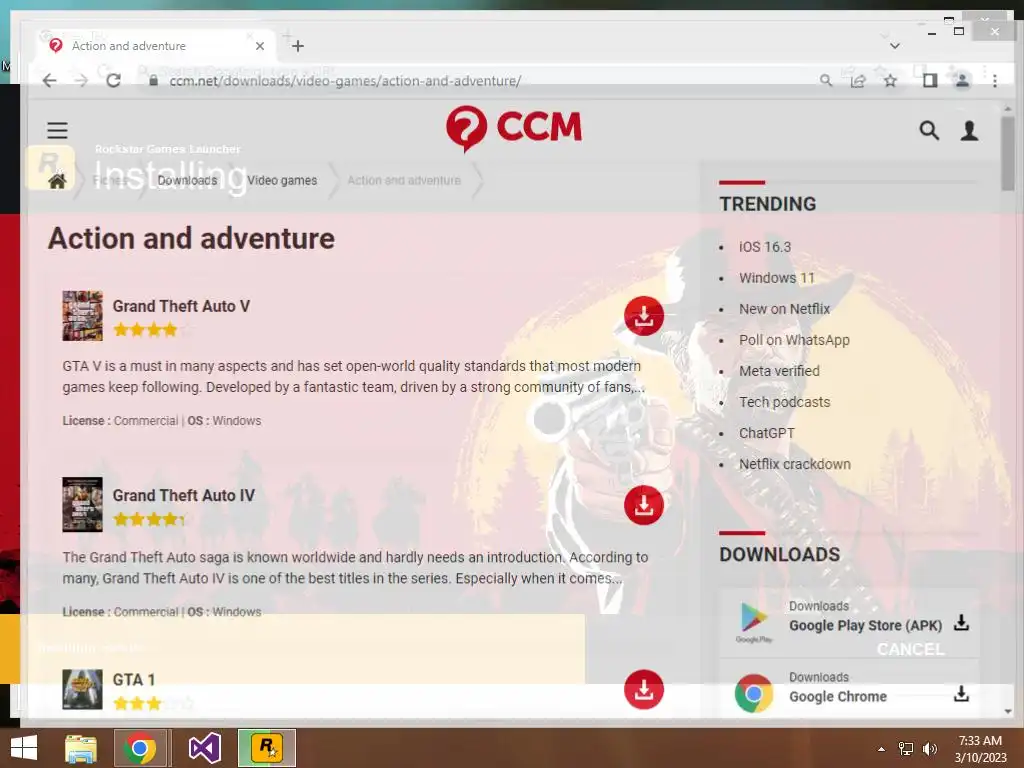Click the Google Play Store download arrow
Image resolution: width=1024 pixels, height=768 pixels.
(961, 622)
